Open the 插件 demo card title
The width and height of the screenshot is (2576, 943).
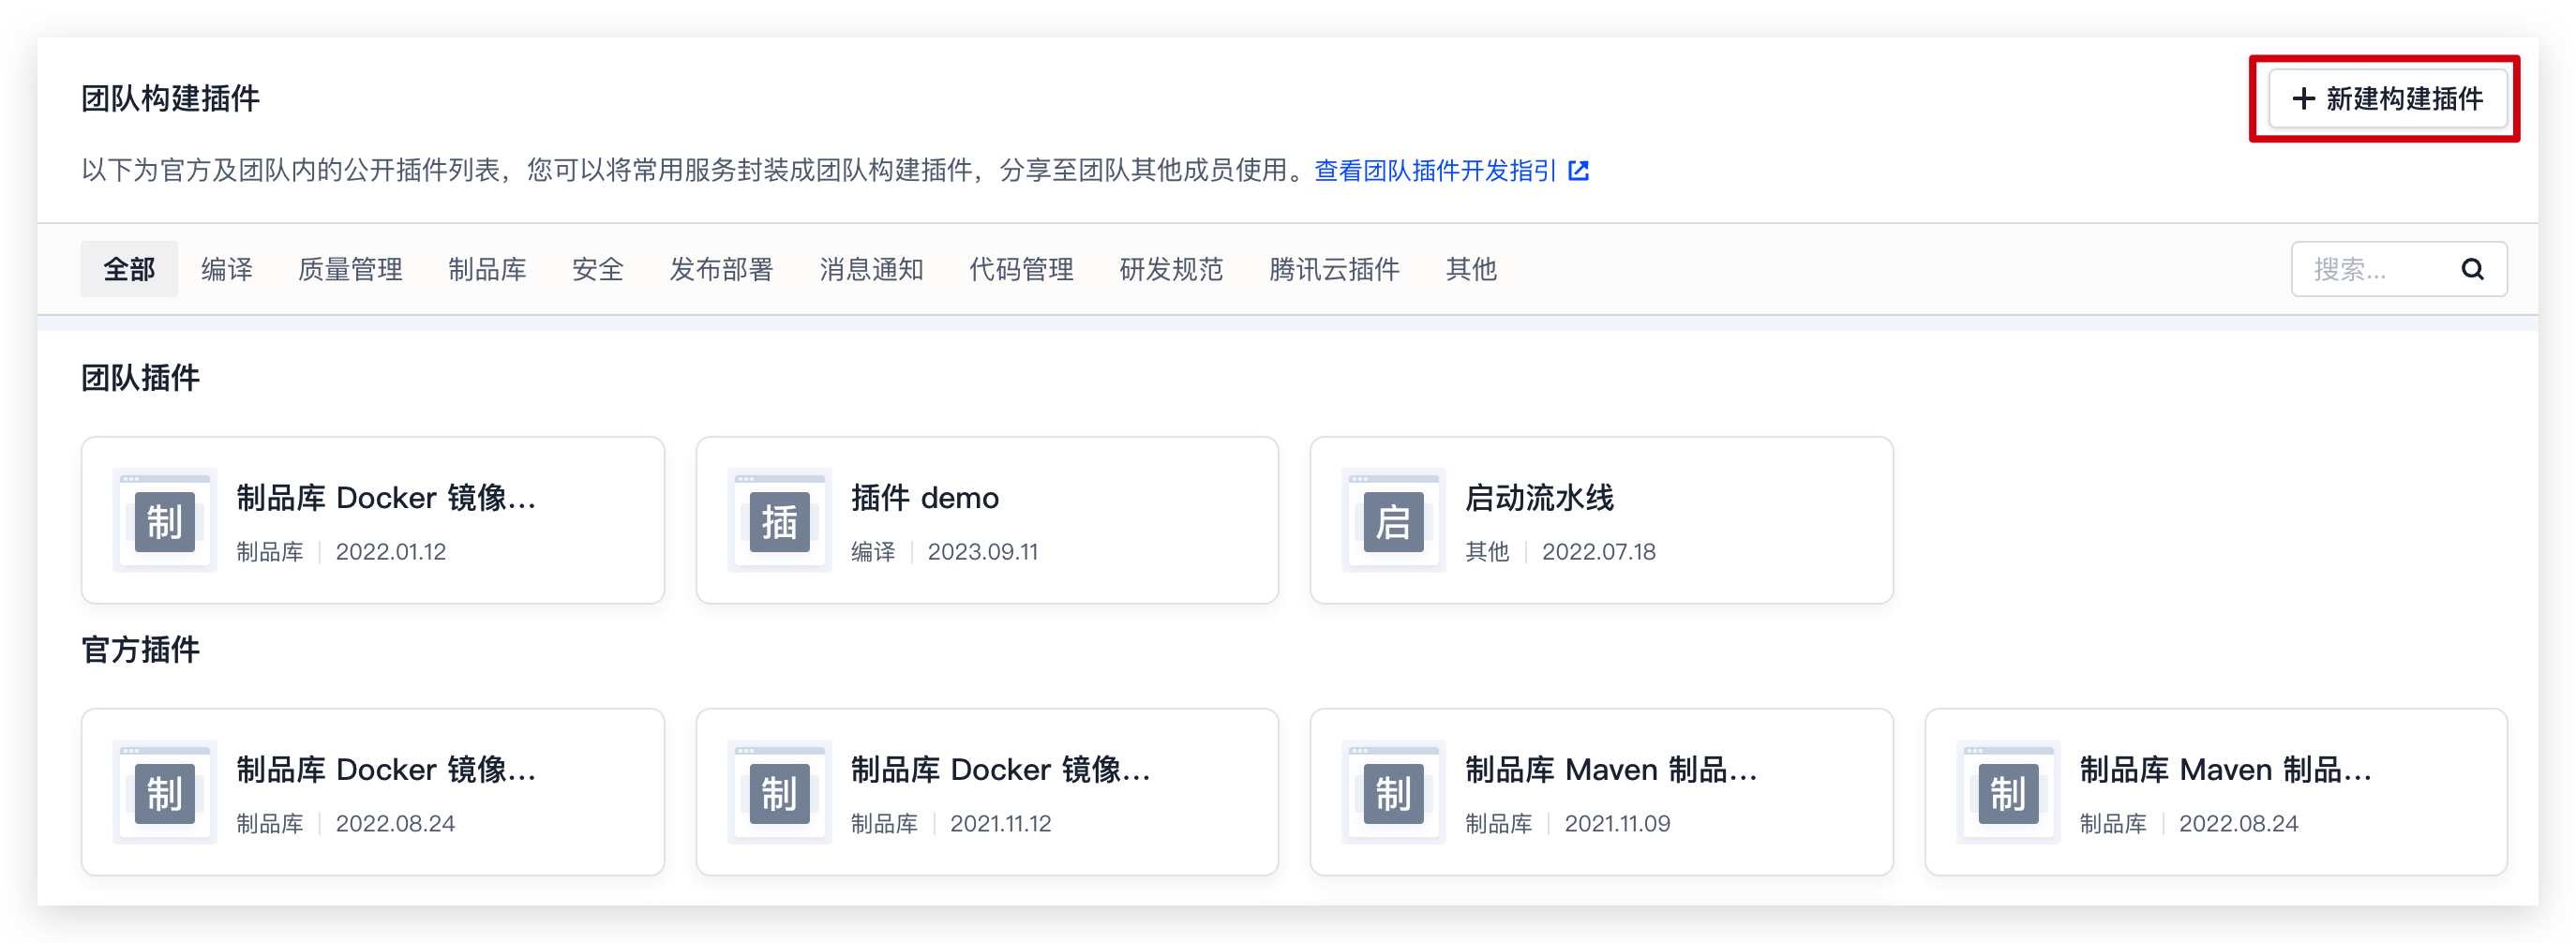point(925,497)
